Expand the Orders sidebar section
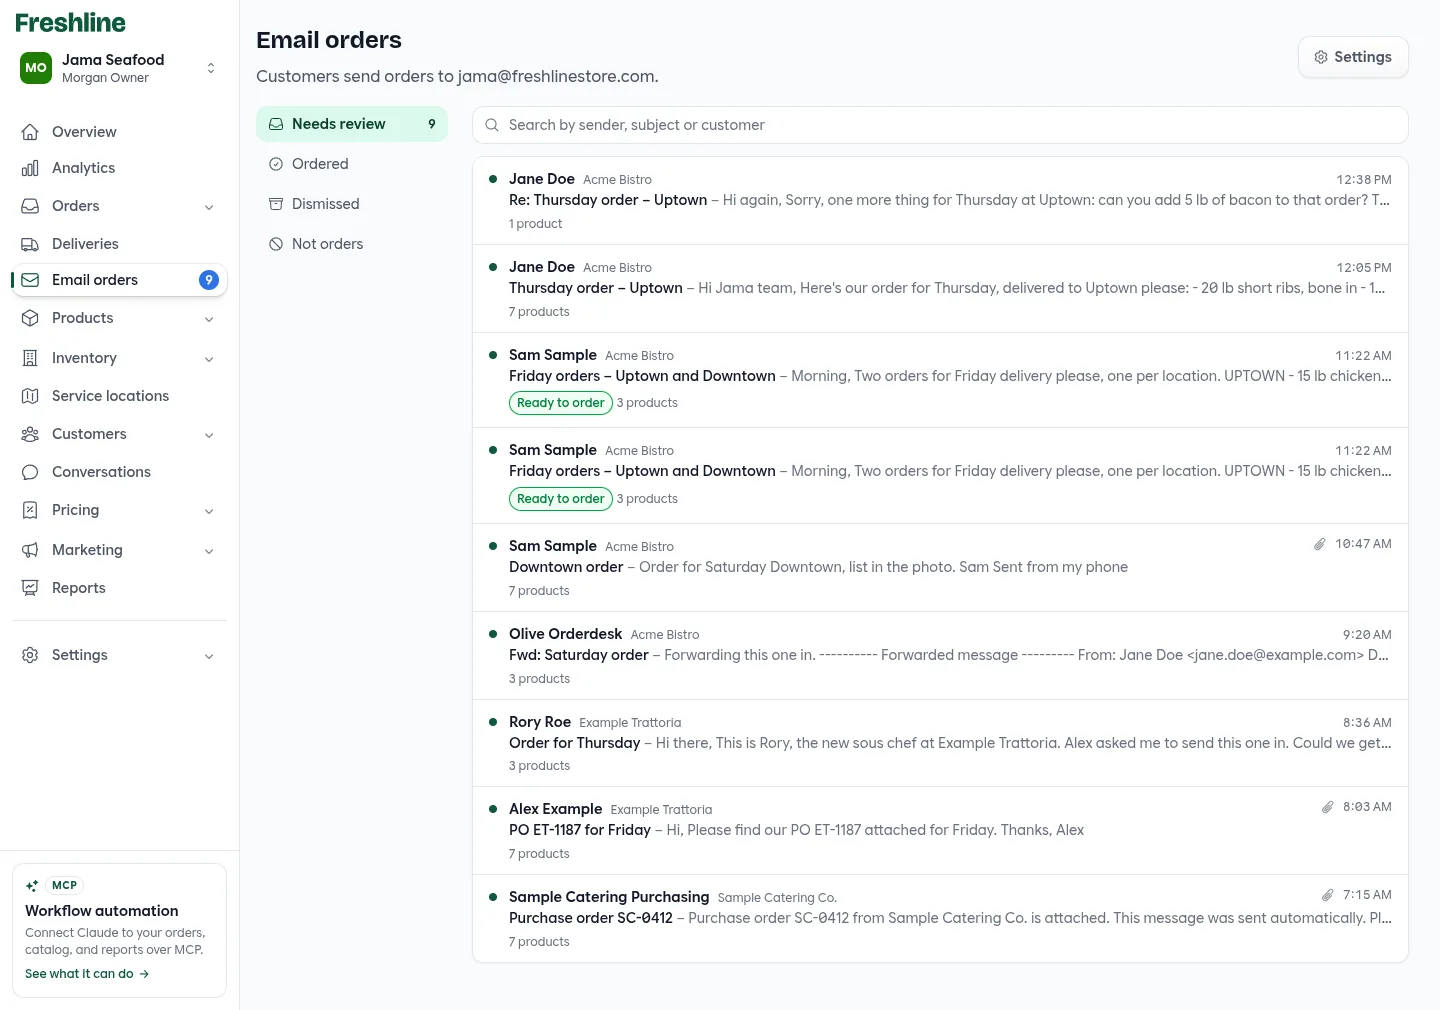 [209, 207]
